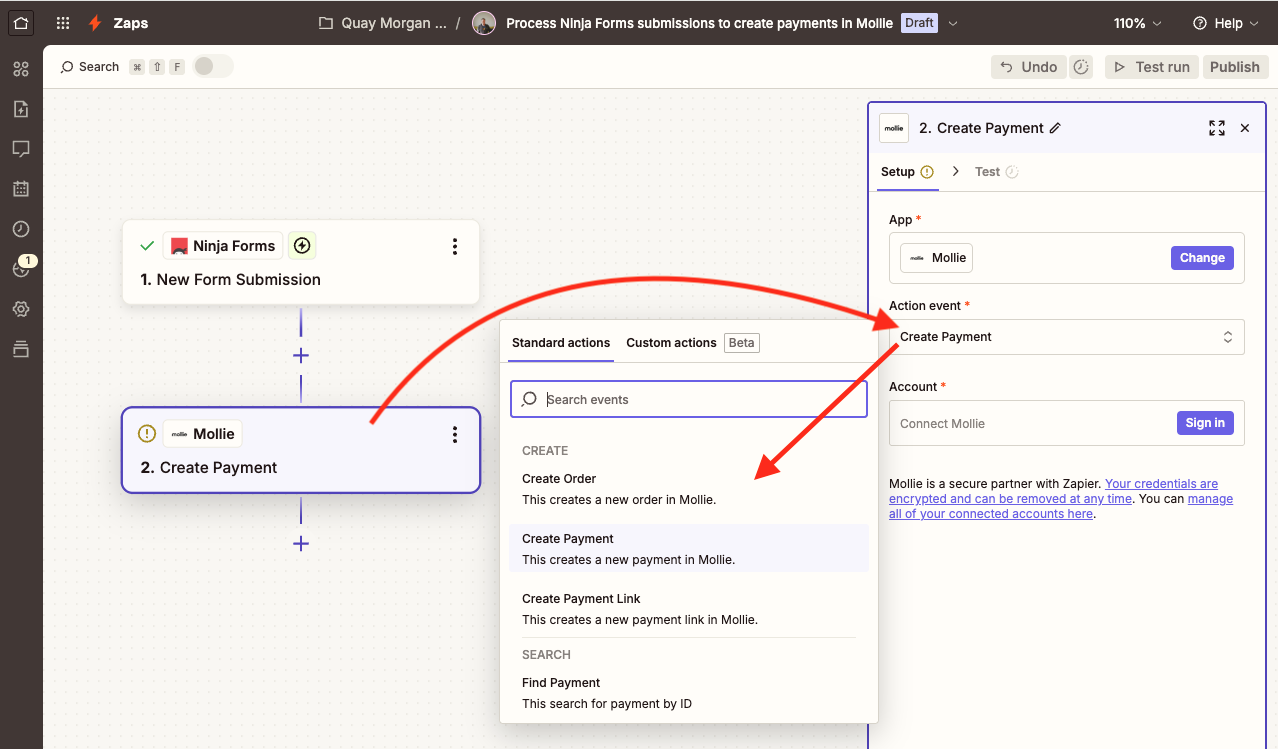The width and height of the screenshot is (1278, 749).
Task: Open the Mollie step three-dot menu
Action: [x=455, y=434]
